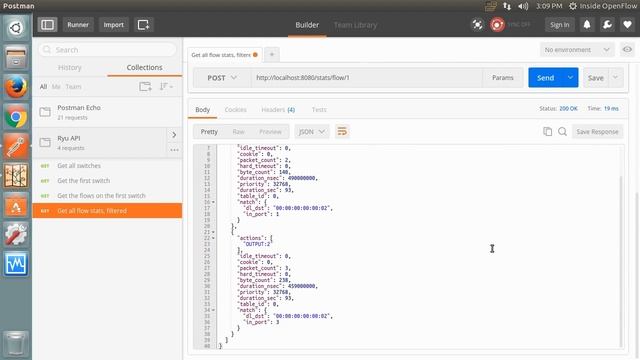The height and width of the screenshot is (360, 640).
Task: Click the Save button
Action: pos(596,78)
